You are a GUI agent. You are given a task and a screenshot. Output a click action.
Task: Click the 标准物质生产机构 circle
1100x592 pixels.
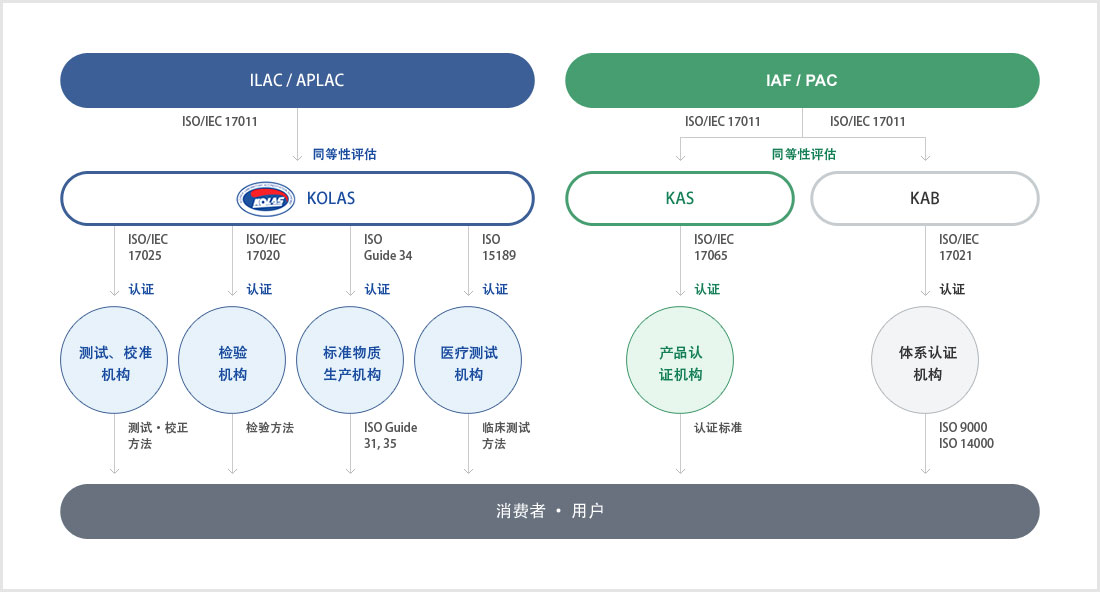click(351, 361)
